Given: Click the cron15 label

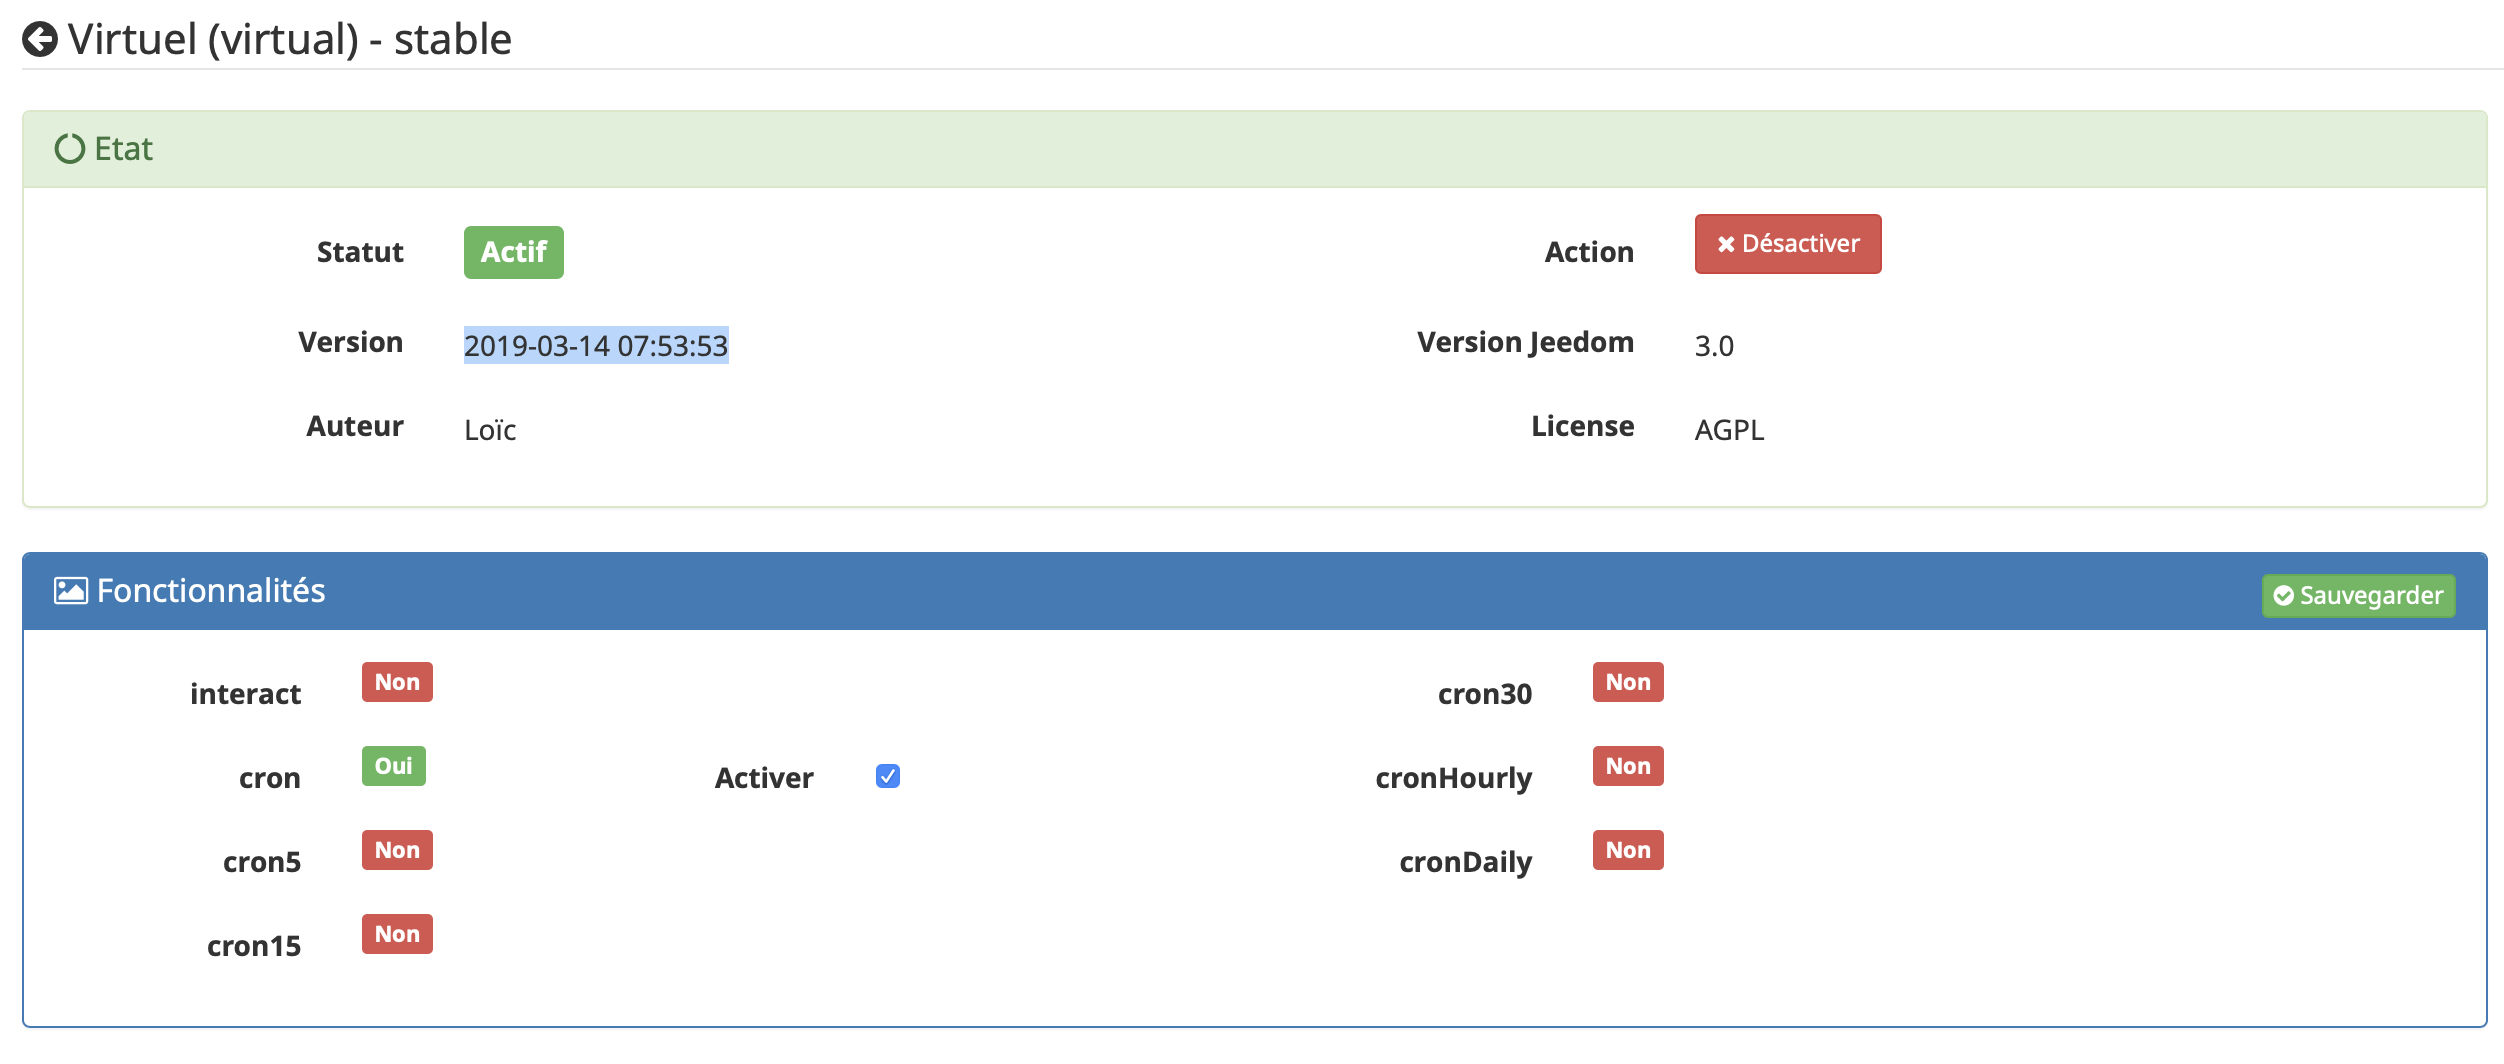Looking at the screenshot, I should 254,946.
